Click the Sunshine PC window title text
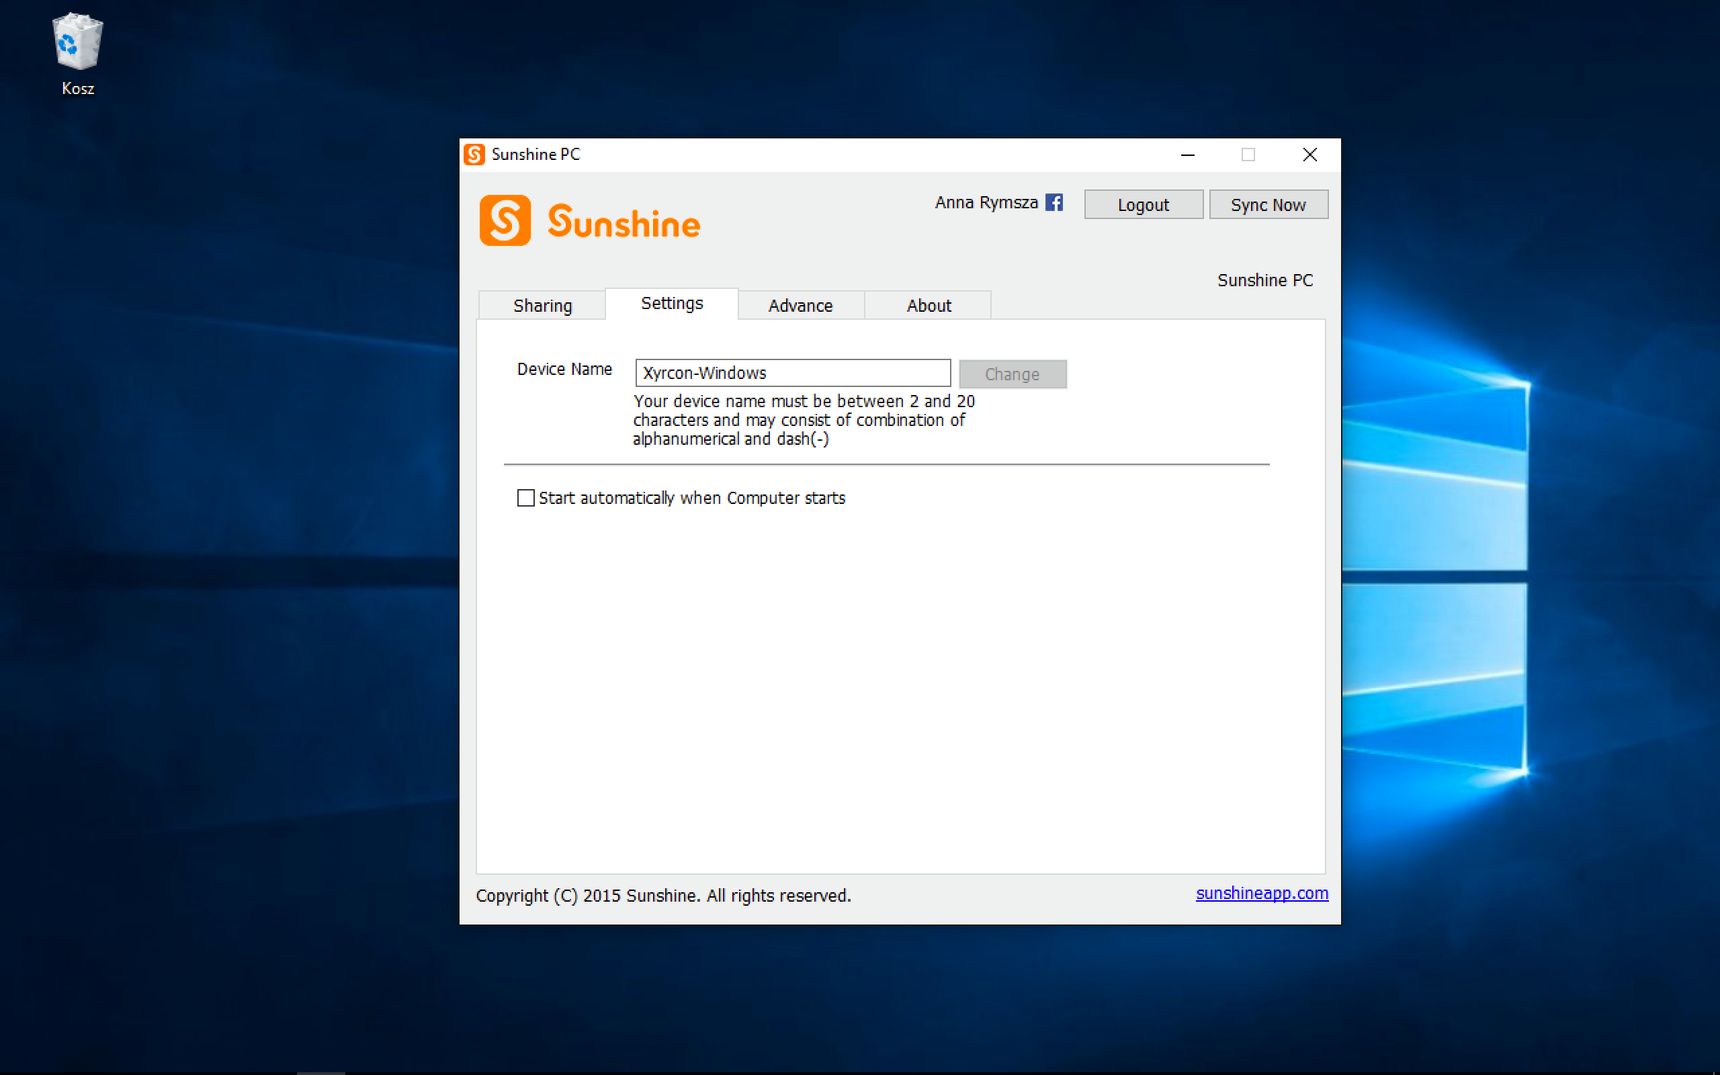Screen dimensions: 1720x1075 pos(535,154)
